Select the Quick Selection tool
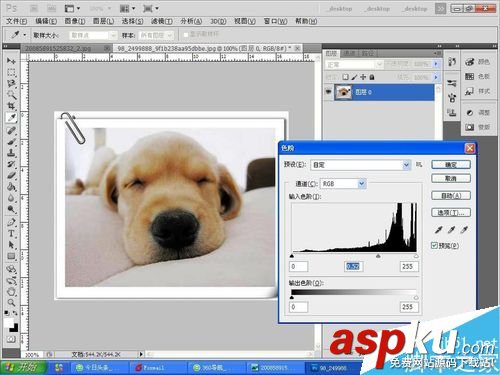The image size is (500, 375). click(x=11, y=95)
